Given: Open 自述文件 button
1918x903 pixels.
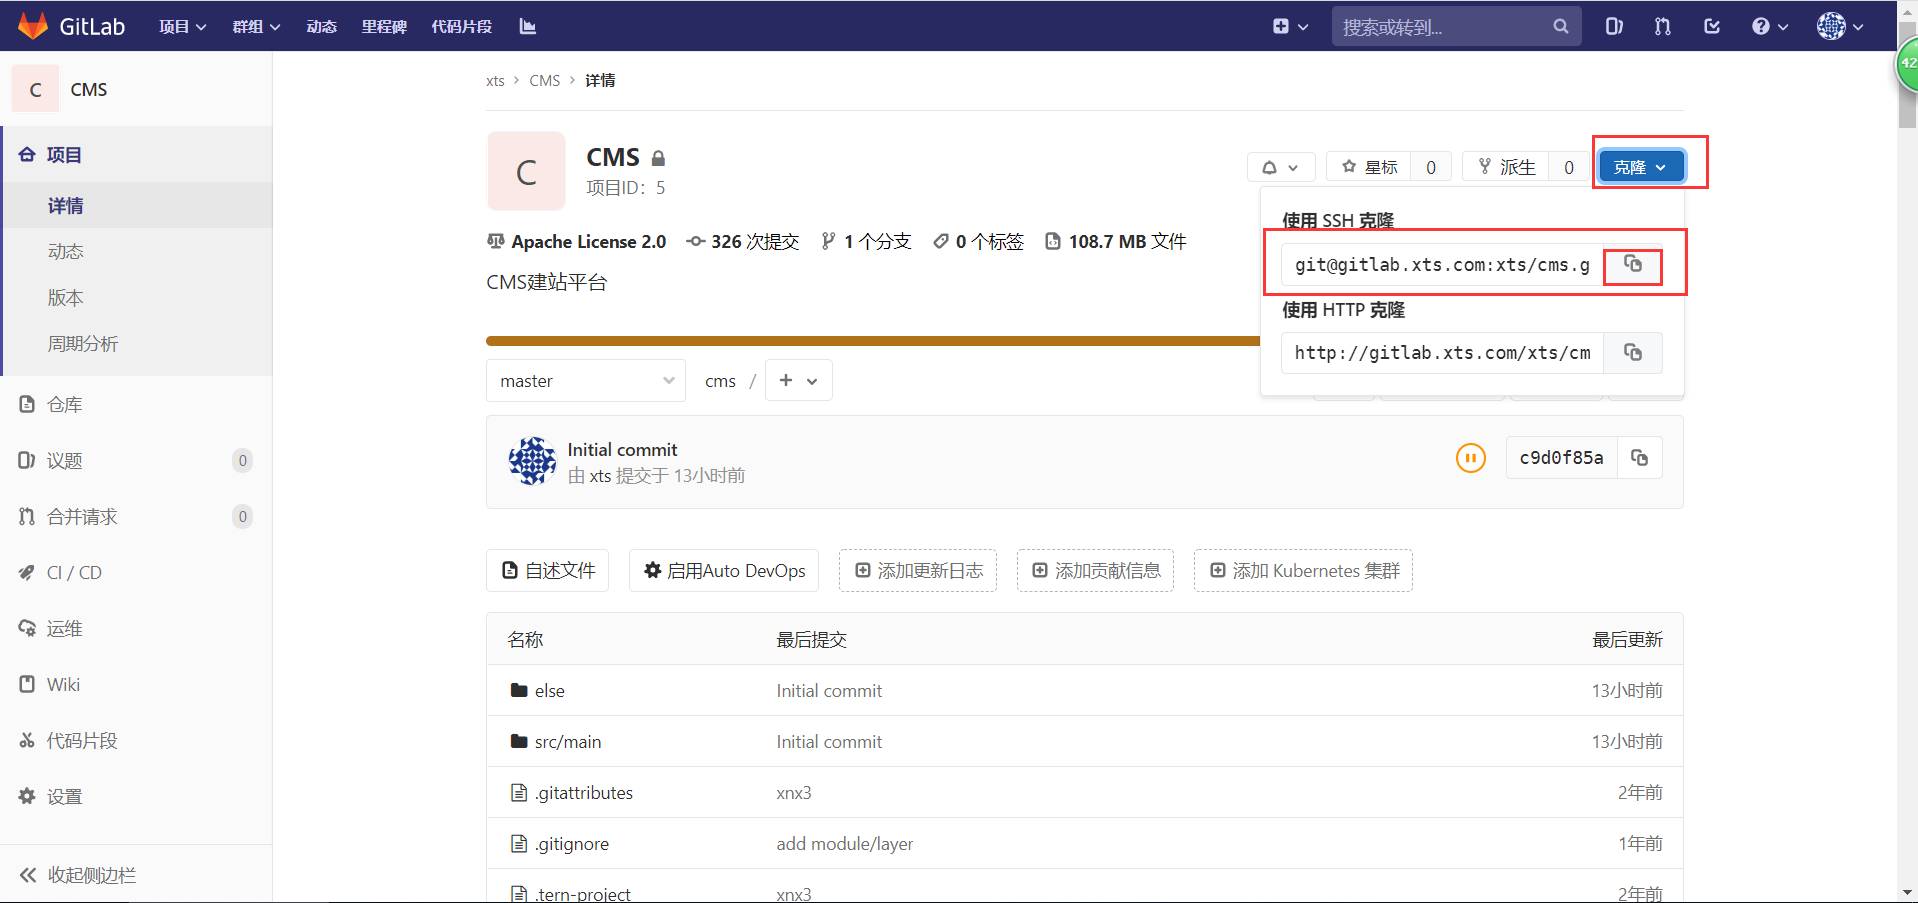Looking at the screenshot, I should [x=548, y=570].
